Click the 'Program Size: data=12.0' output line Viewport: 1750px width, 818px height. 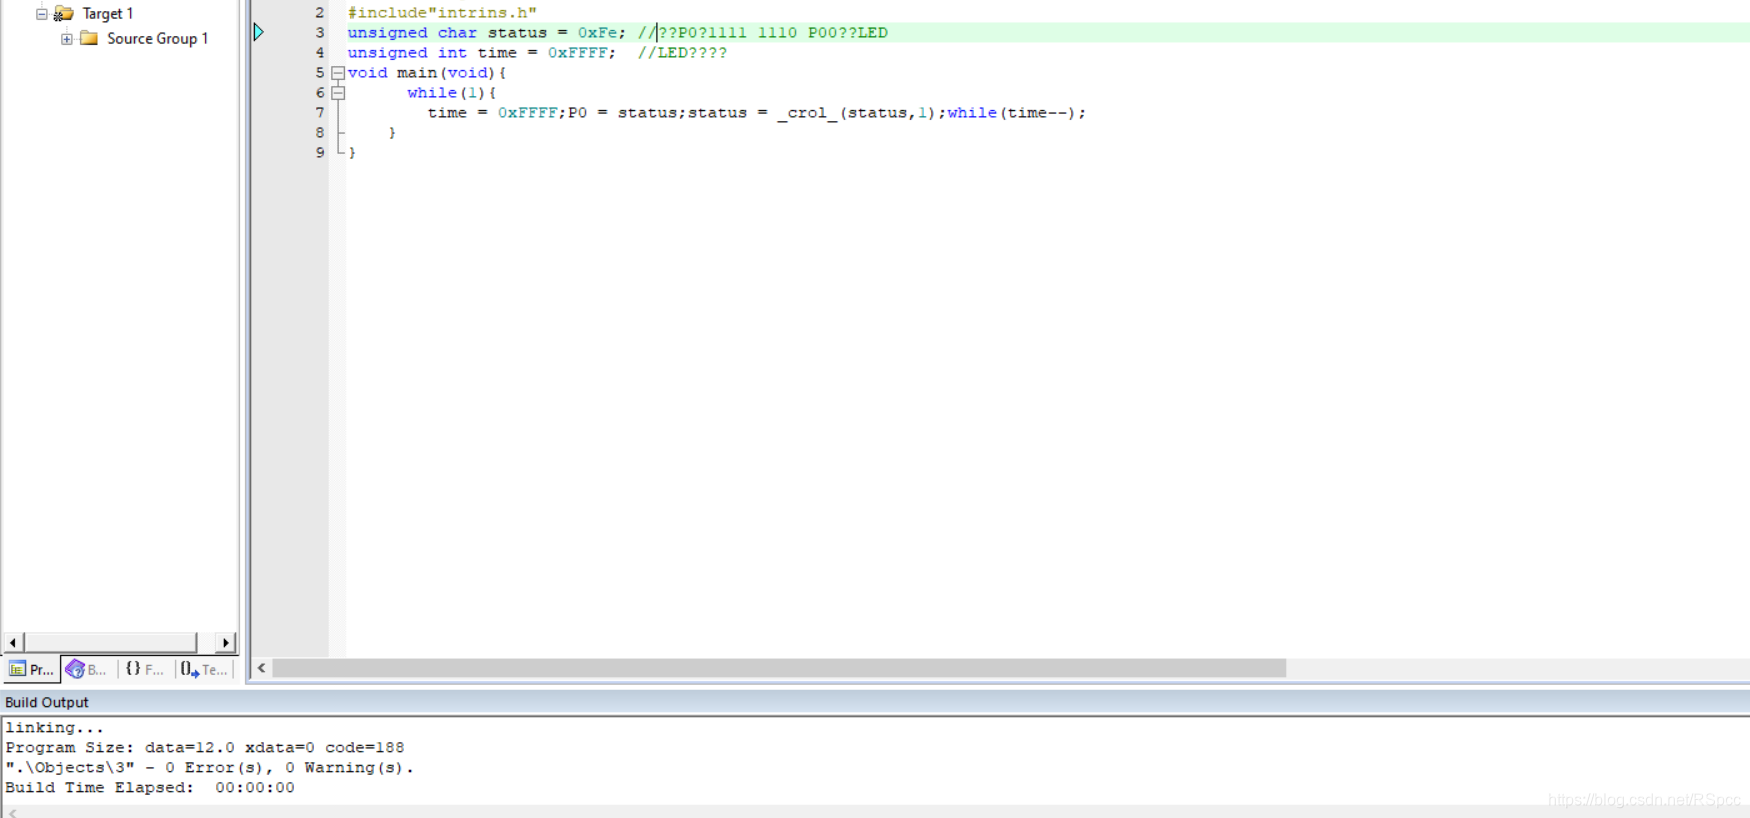coord(205,748)
